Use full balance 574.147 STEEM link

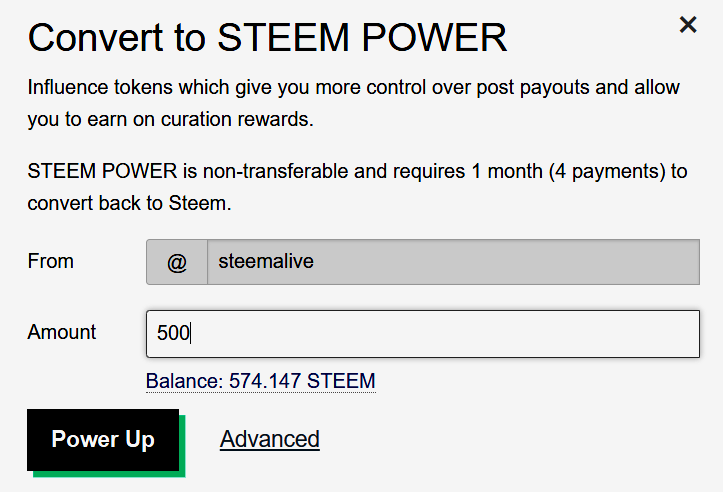(x=260, y=381)
